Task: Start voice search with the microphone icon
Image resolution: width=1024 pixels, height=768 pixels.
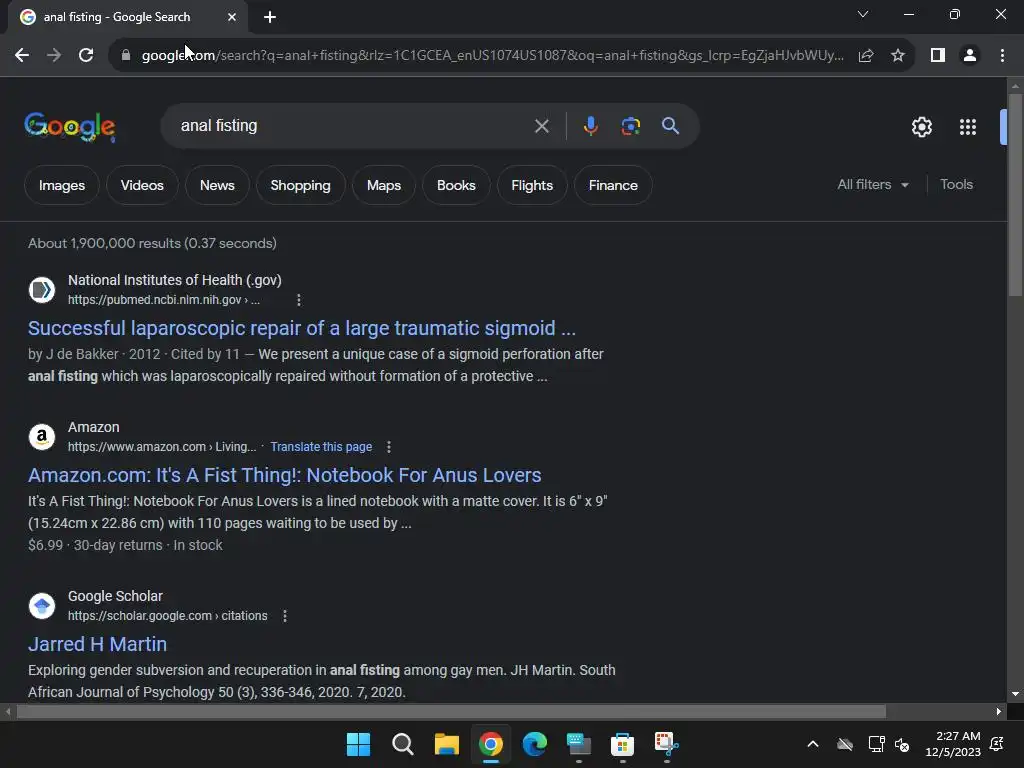Action: pyautogui.click(x=590, y=126)
